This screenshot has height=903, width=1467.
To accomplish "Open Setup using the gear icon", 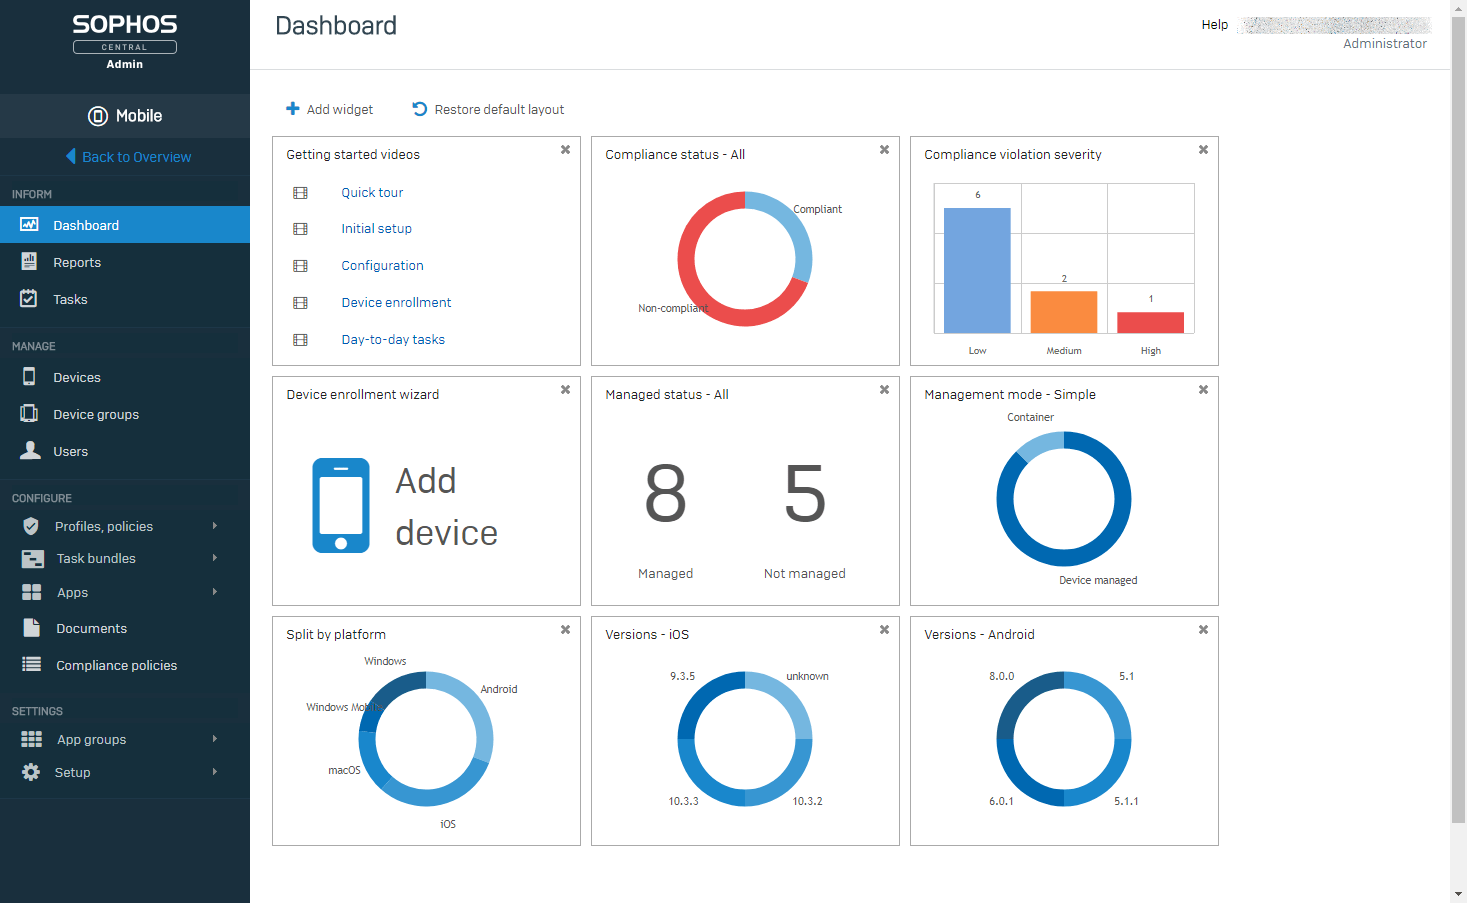I will (30, 771).
